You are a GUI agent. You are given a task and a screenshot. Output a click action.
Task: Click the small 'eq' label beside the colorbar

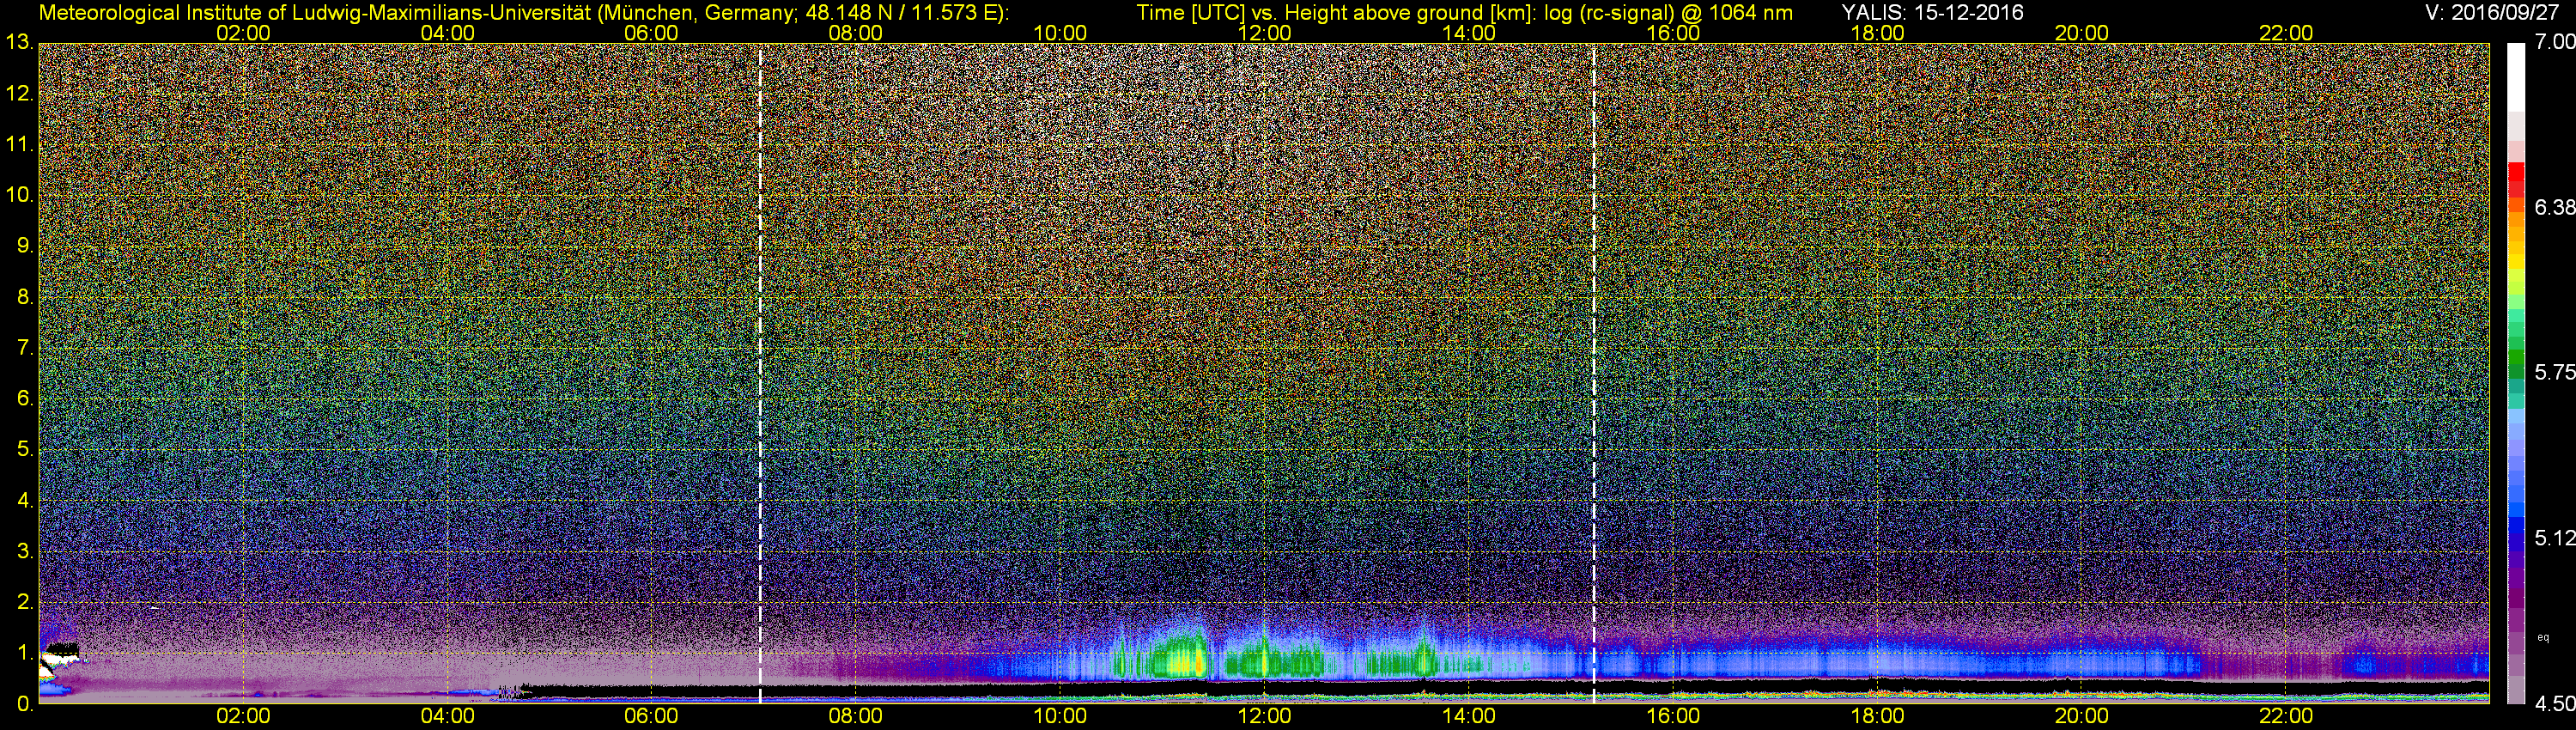click(x=2543, y=637)
